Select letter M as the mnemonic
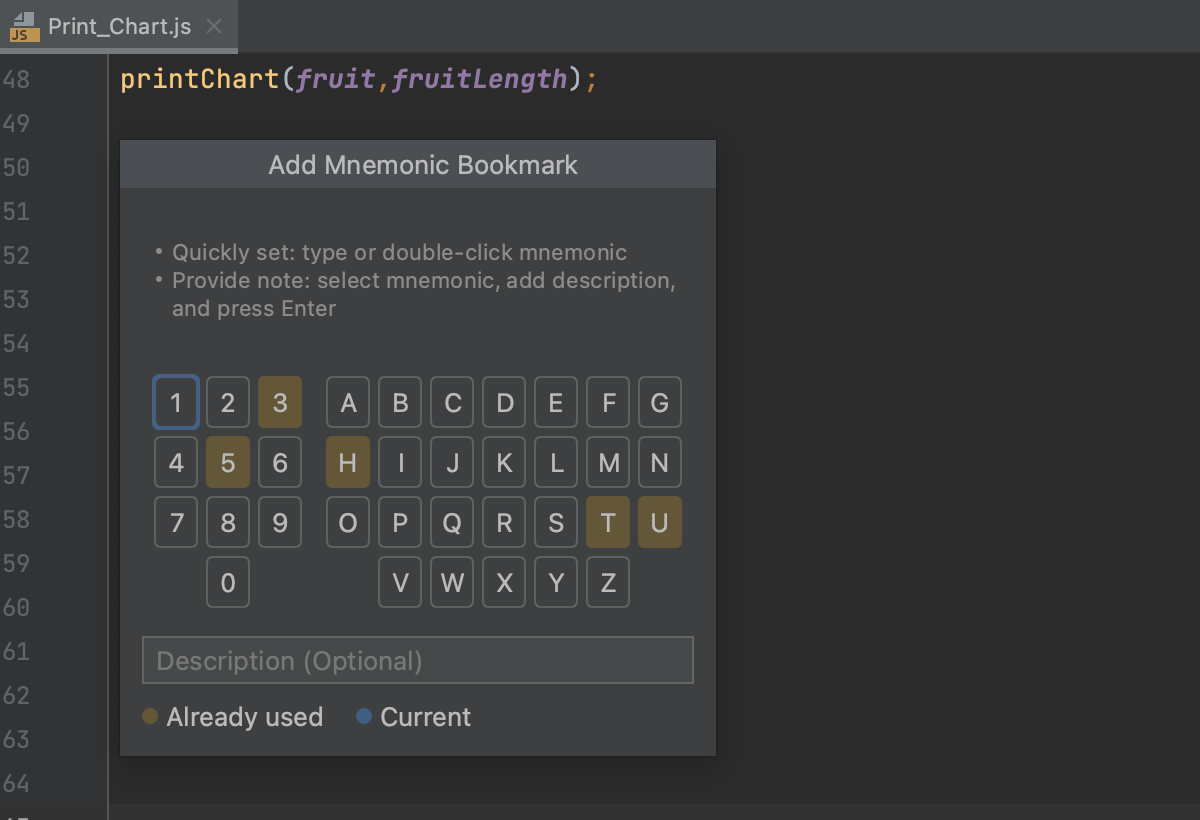Viewport: 1200px width, 820px height. pos(608,462)
